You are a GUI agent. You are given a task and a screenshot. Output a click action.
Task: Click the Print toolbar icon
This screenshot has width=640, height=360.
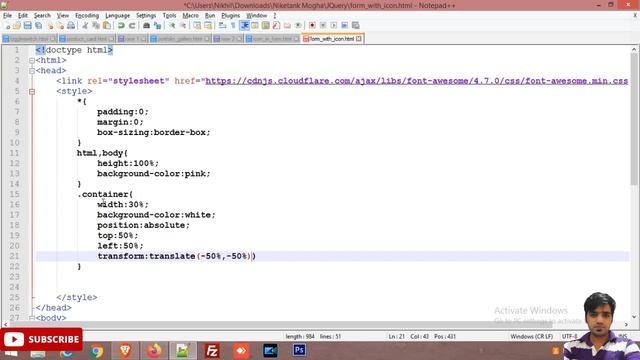pos(71,26)
